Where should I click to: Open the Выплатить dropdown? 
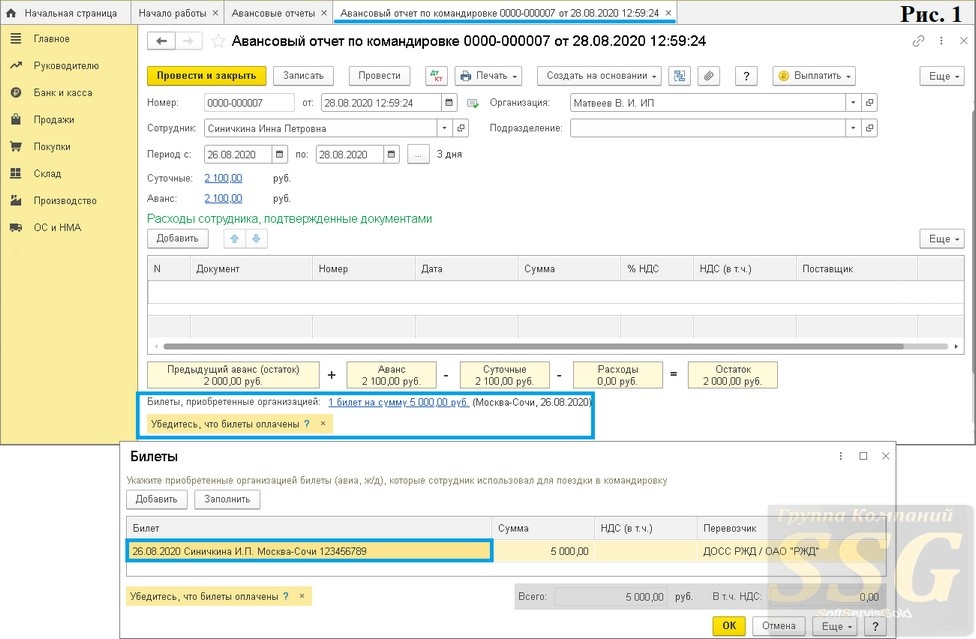[x=814, y=76]
